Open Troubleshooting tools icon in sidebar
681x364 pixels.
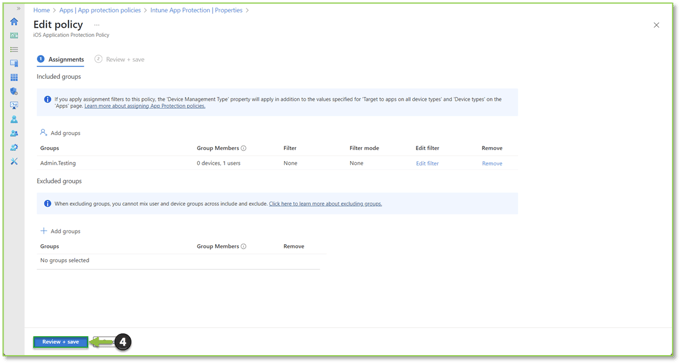[x=14, y=162]
